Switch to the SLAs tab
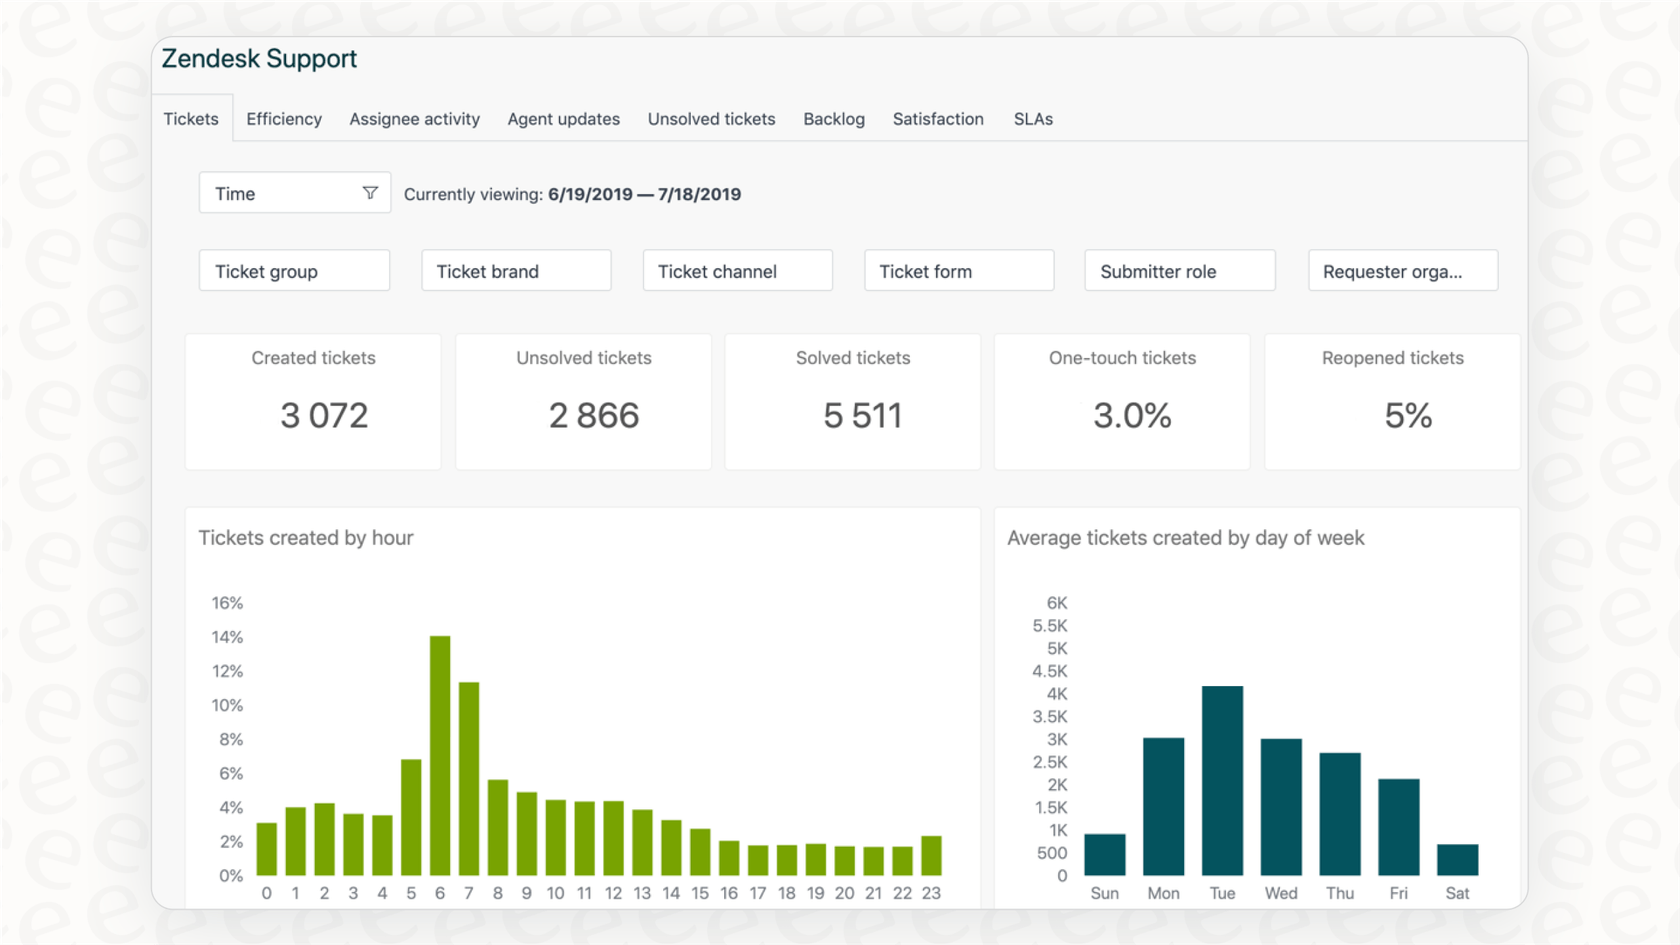1680x945 pixels. coord(1033,118)
